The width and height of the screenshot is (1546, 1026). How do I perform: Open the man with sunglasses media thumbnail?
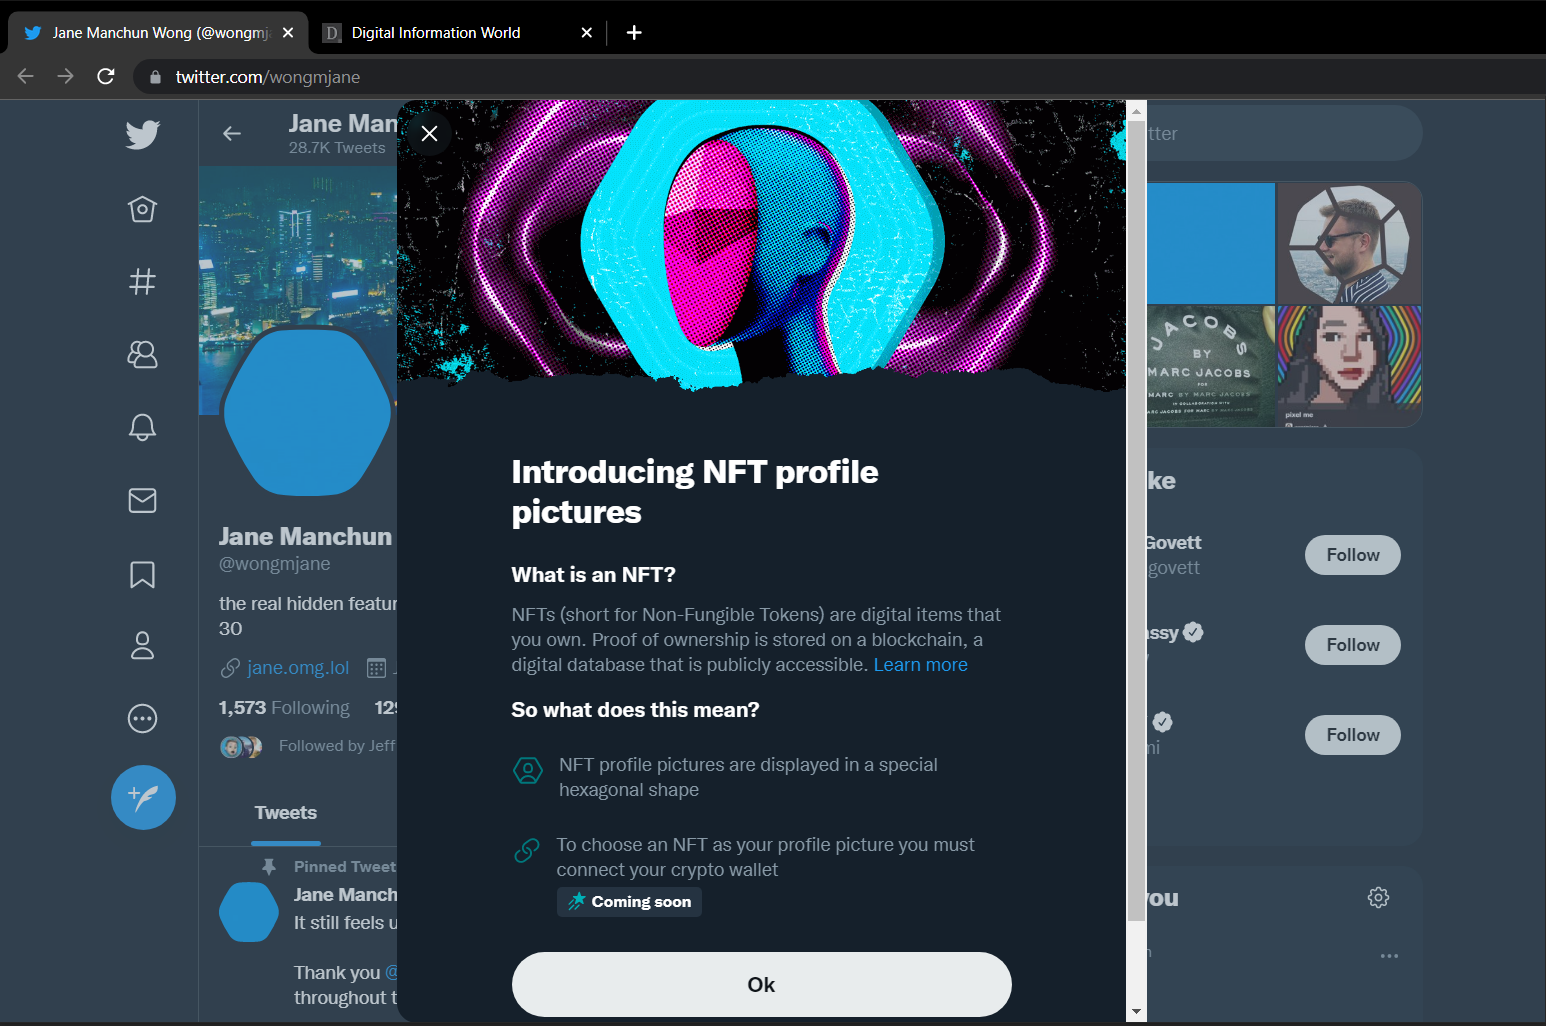coord(1349,244)
